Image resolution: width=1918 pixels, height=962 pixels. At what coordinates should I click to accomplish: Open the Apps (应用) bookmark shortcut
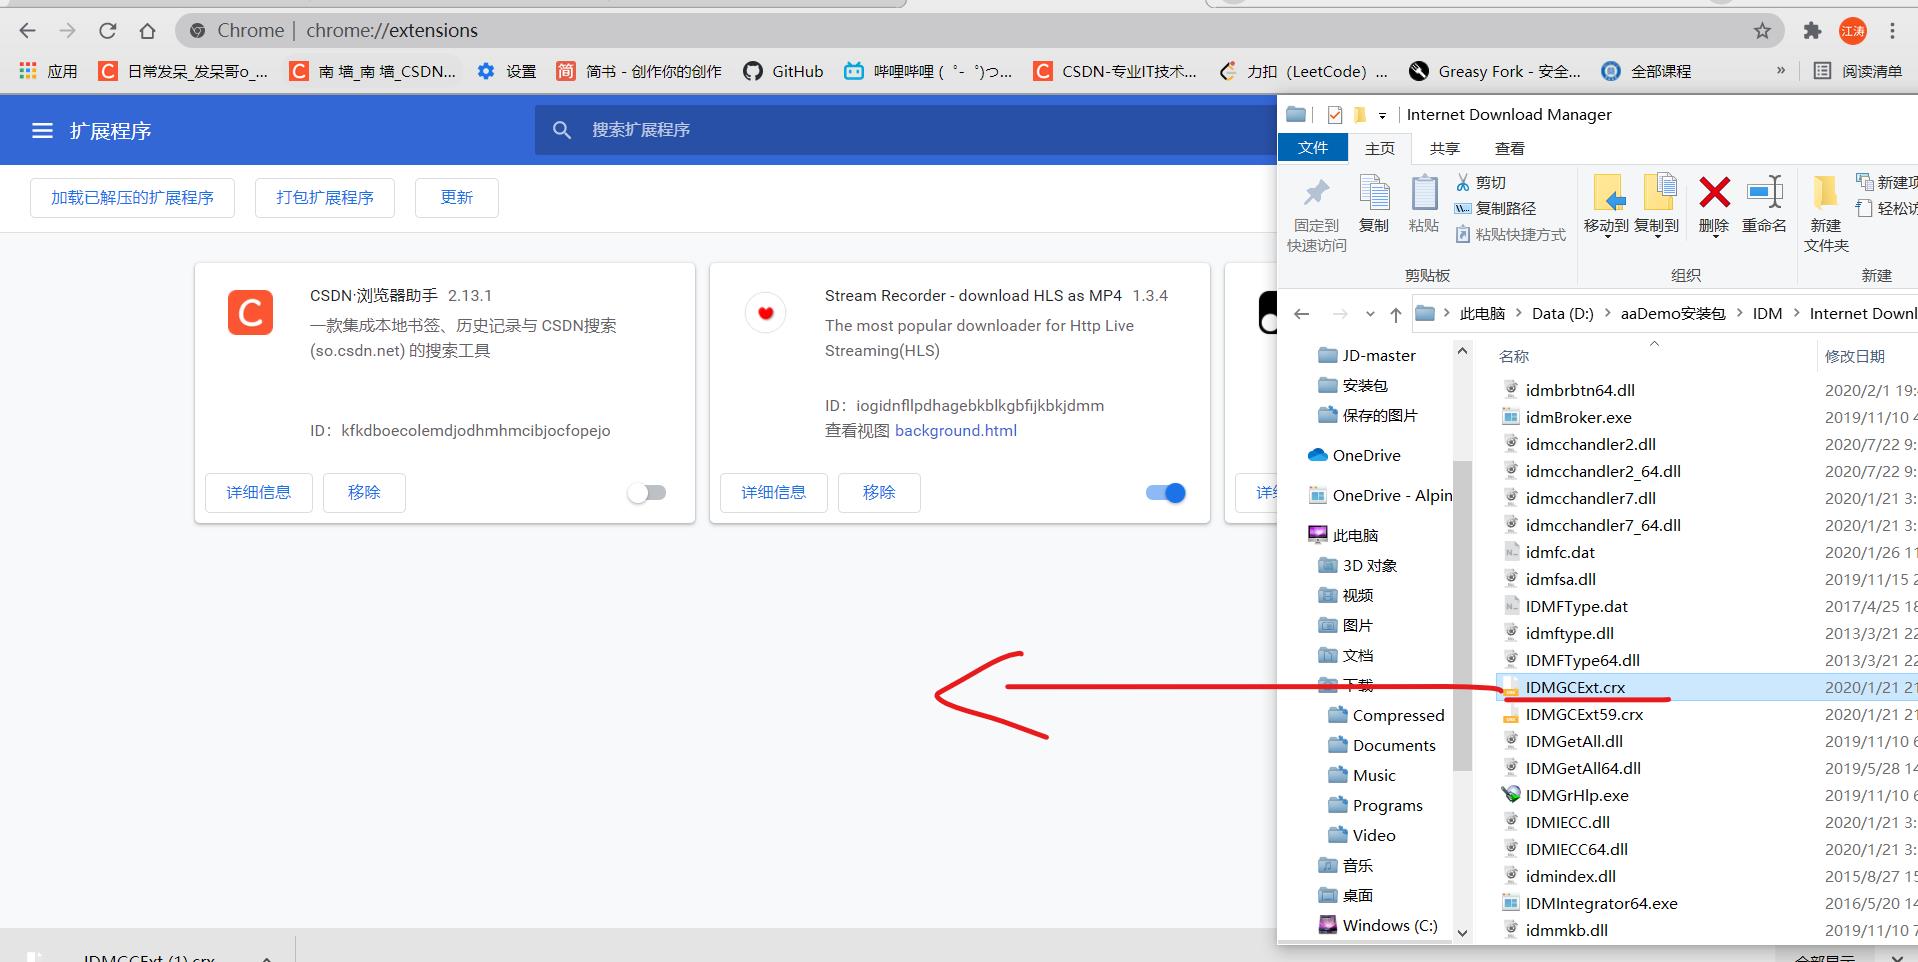click(48, 71)
